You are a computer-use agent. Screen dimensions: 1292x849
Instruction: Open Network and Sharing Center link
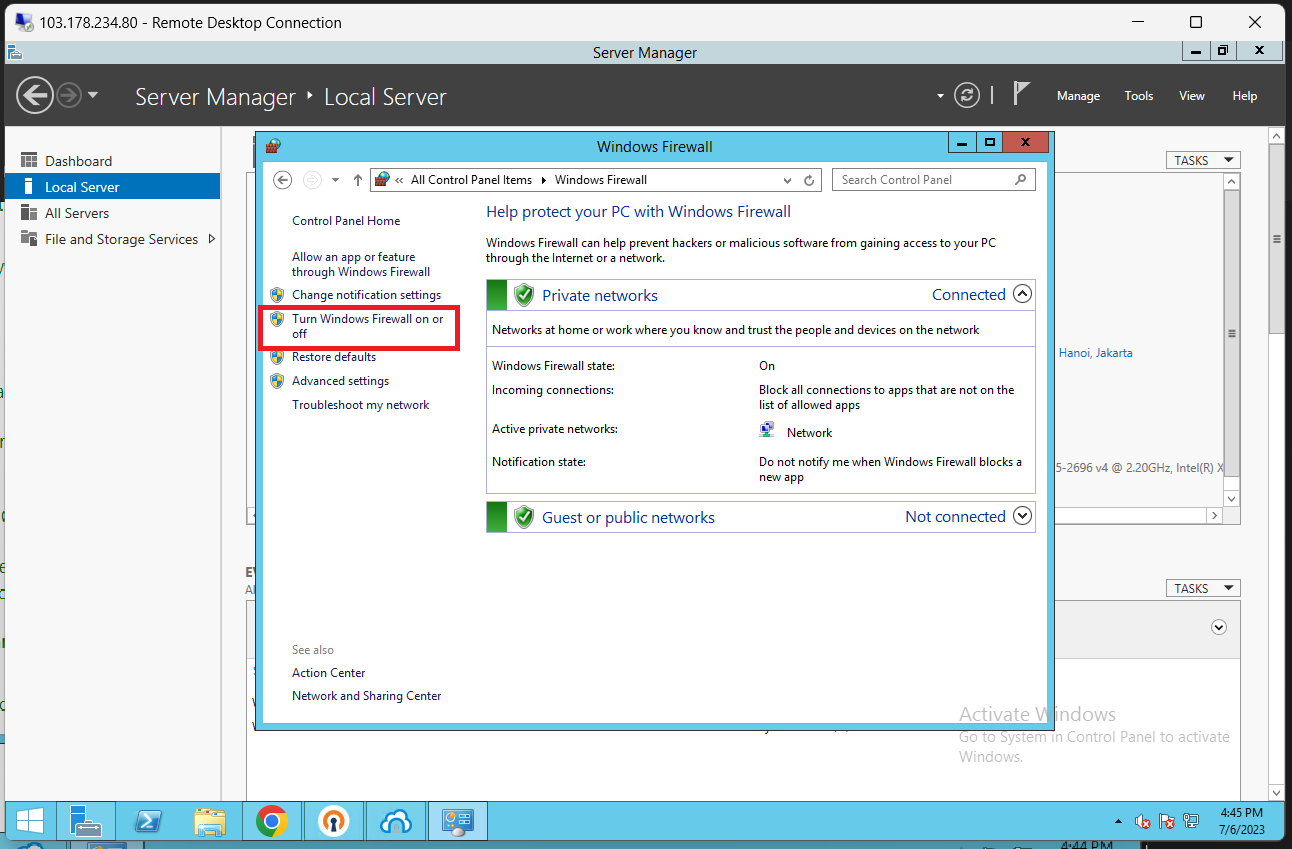366,696
